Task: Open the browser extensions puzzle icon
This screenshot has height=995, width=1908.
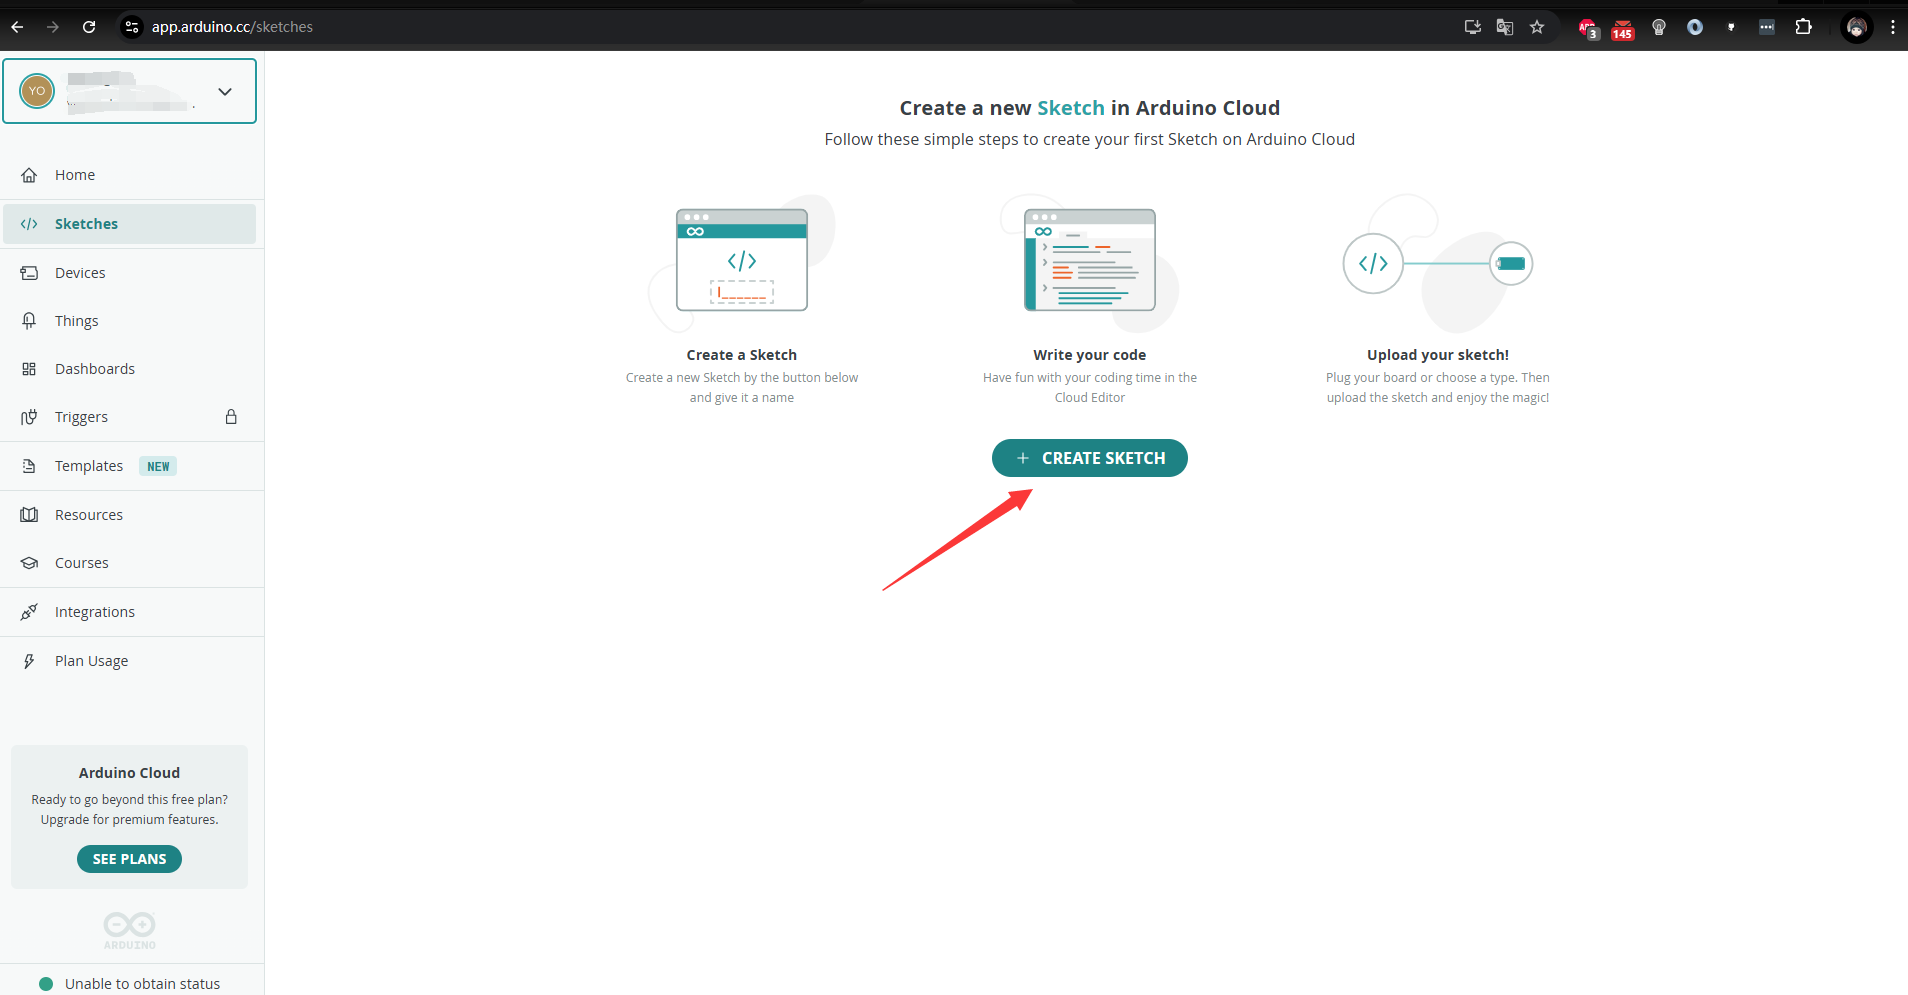Action: 1803,27
